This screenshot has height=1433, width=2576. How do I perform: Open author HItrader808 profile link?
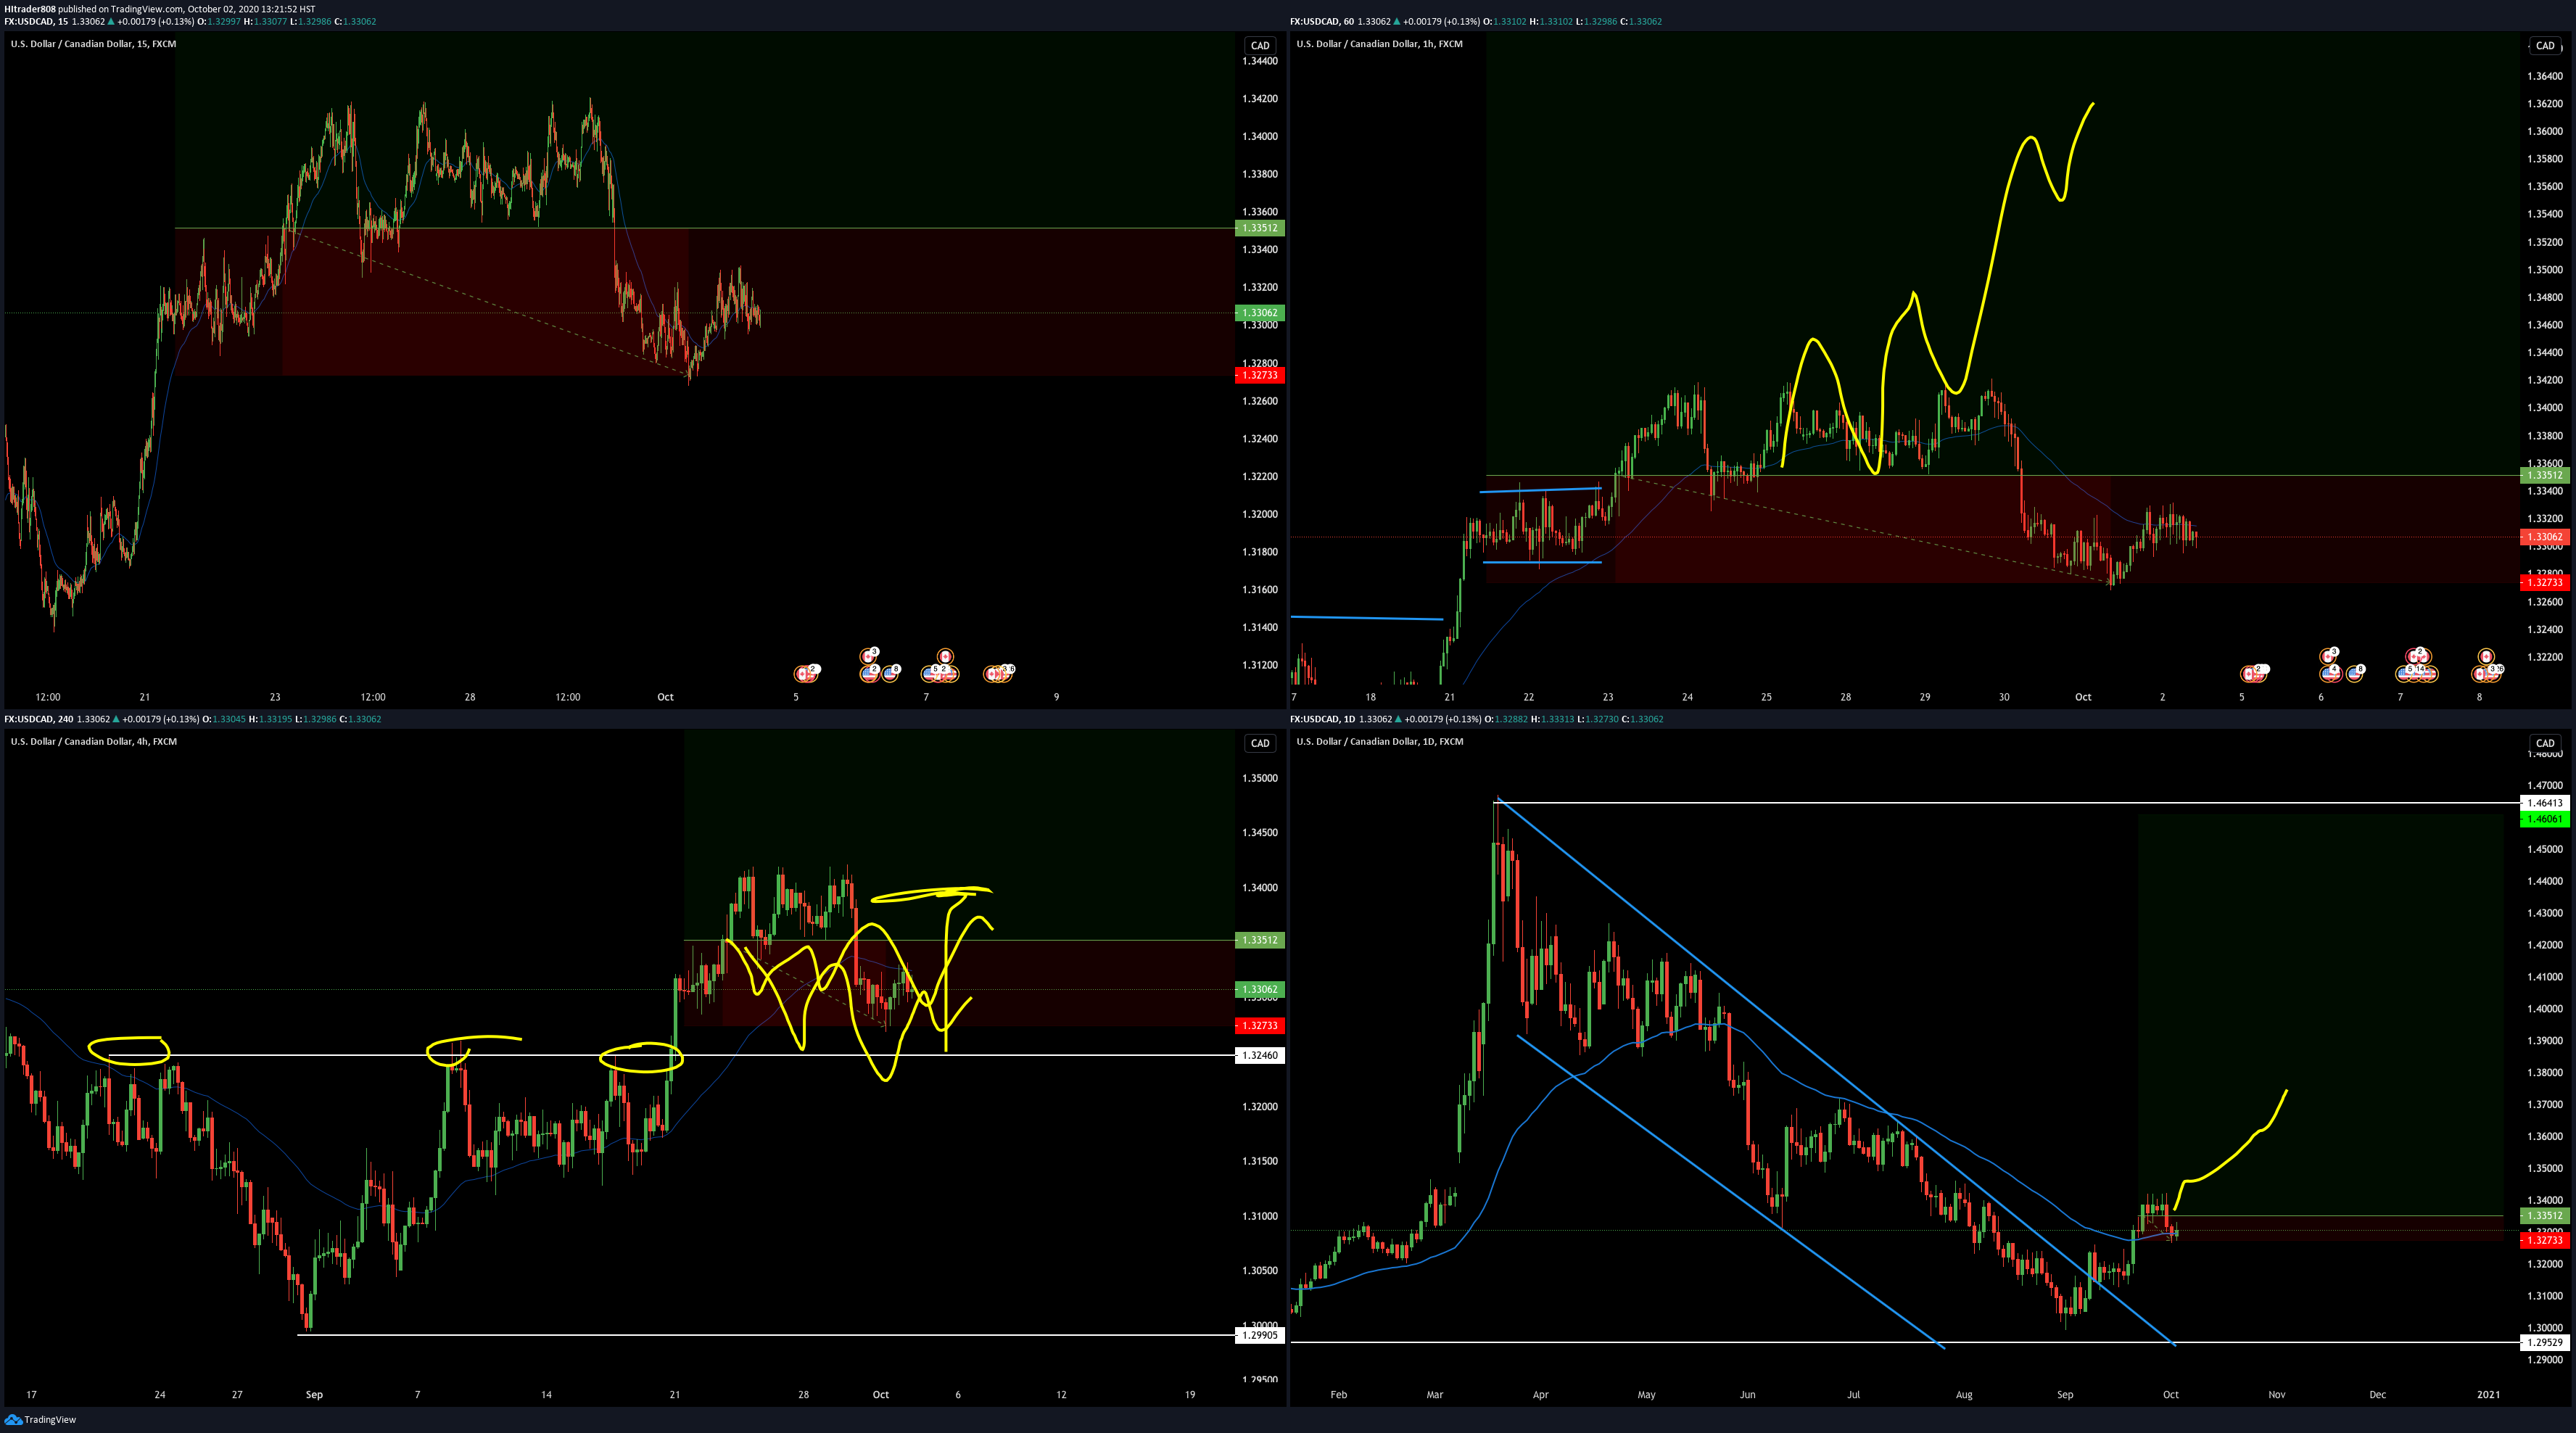[x=30, y=9]
